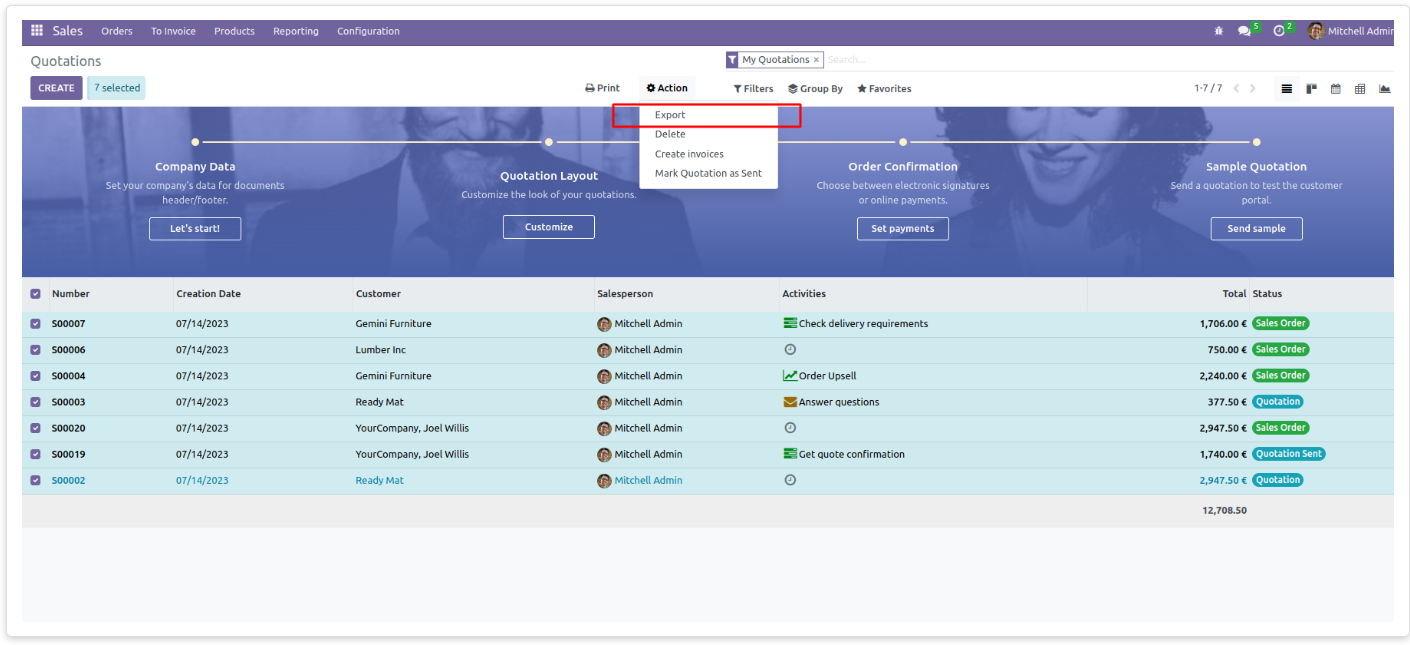The image size is (1410, 645).
Task: Remove the My Quotations filter facet
Action: click(x=816, y=60)
